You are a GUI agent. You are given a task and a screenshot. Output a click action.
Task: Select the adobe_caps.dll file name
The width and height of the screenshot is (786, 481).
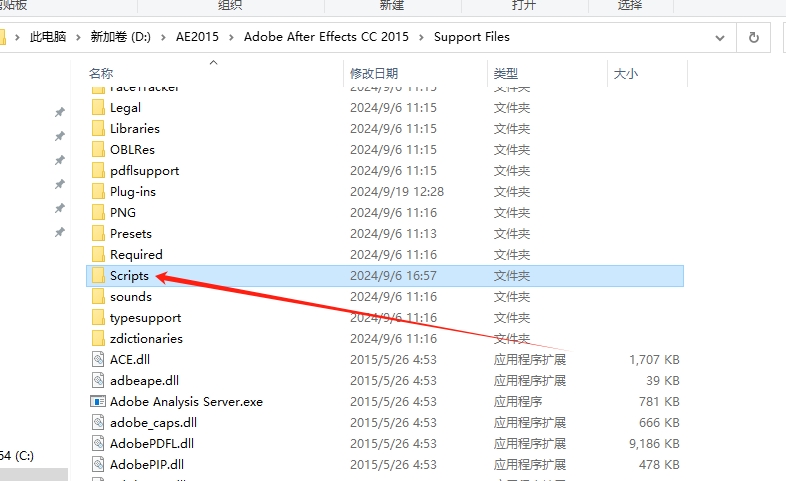pyautogui.click(x=153, y=423)
